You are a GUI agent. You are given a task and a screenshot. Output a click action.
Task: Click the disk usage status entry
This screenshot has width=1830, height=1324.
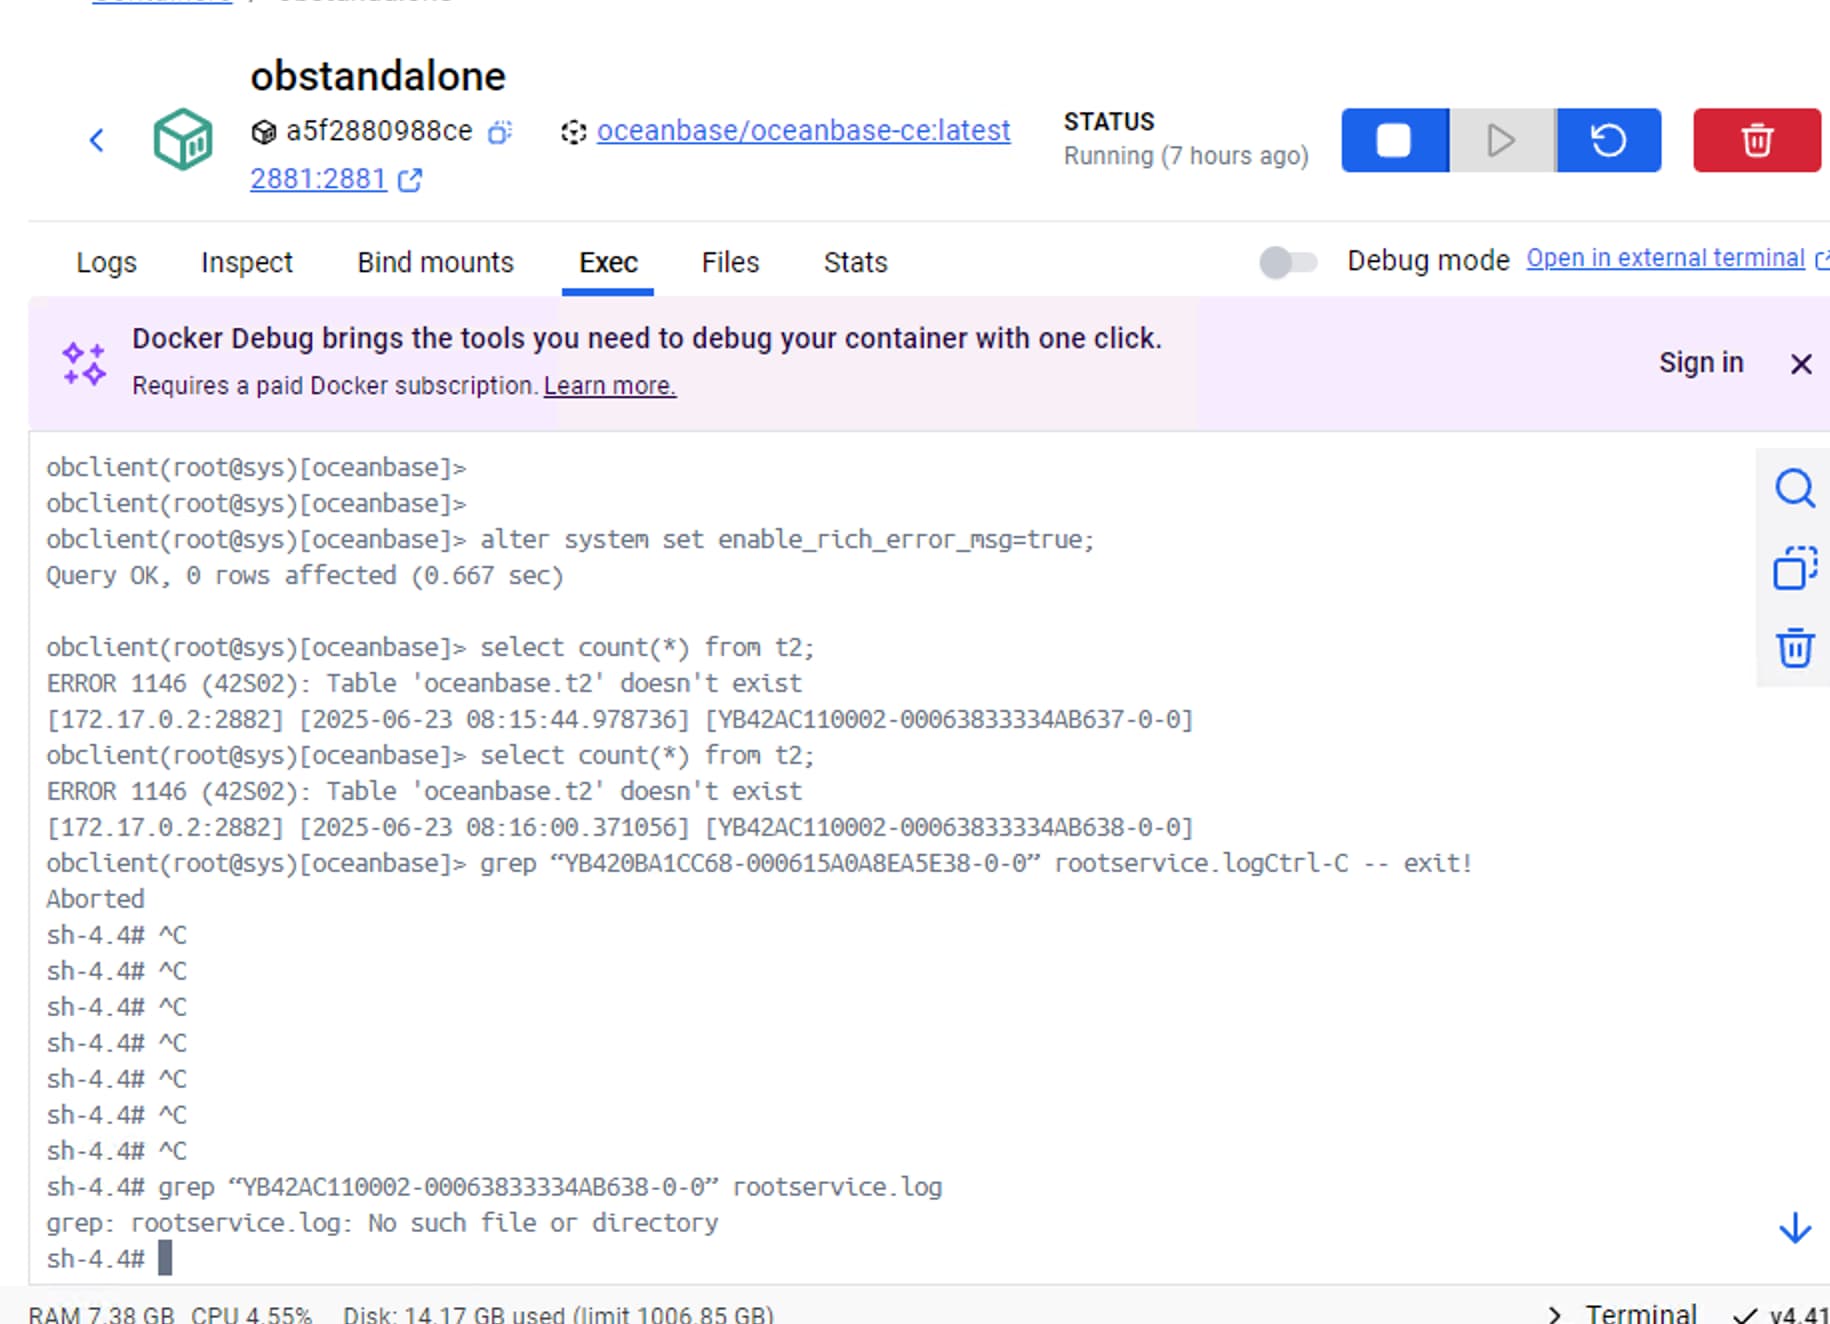coord(558,1314)
